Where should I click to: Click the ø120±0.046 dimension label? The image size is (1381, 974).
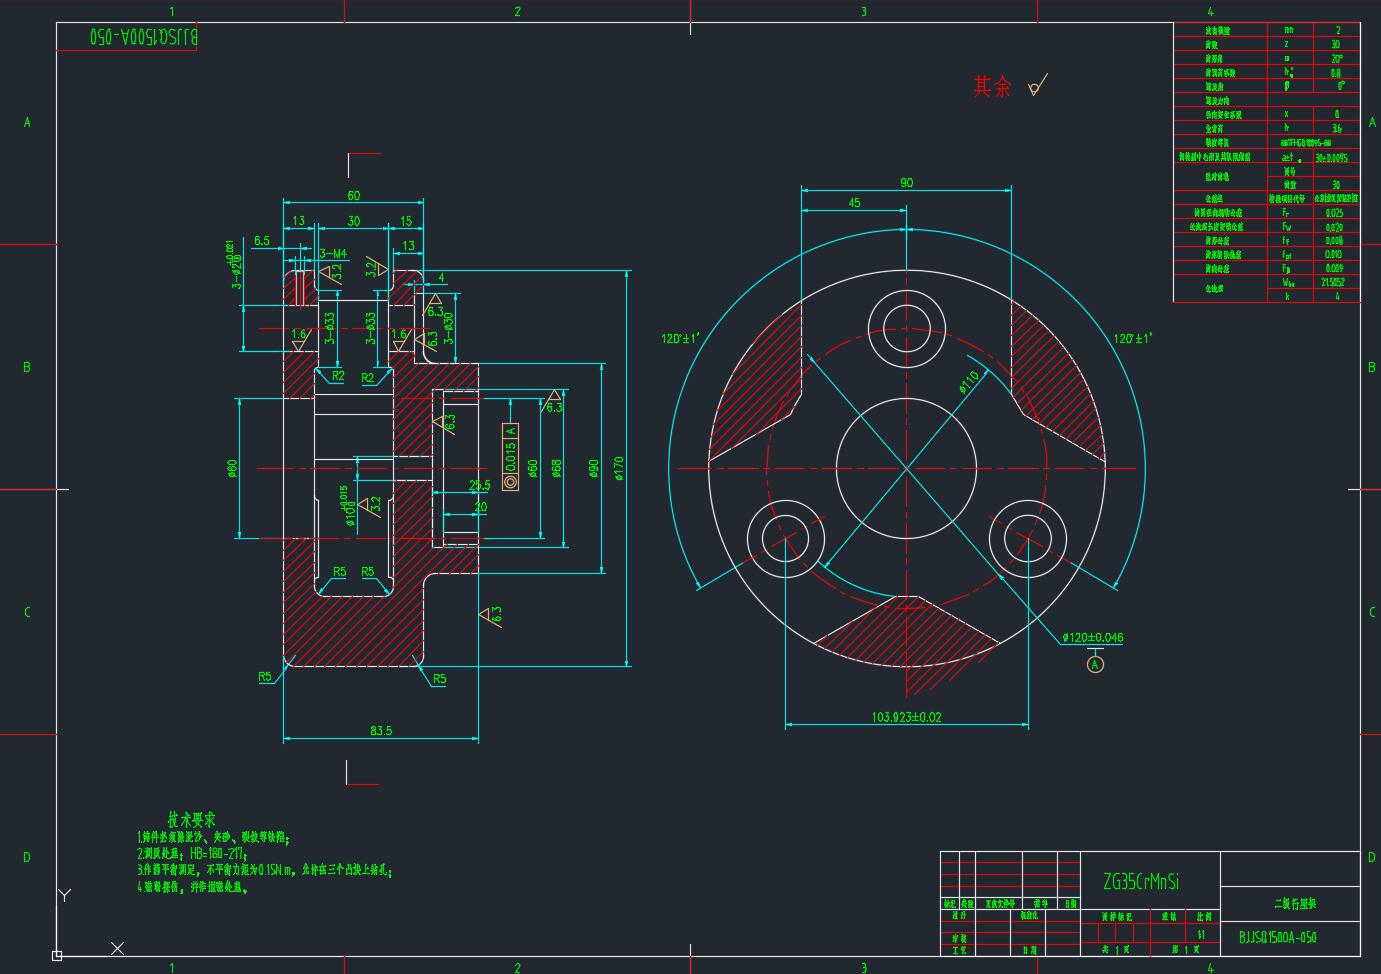pos(1092,637)
